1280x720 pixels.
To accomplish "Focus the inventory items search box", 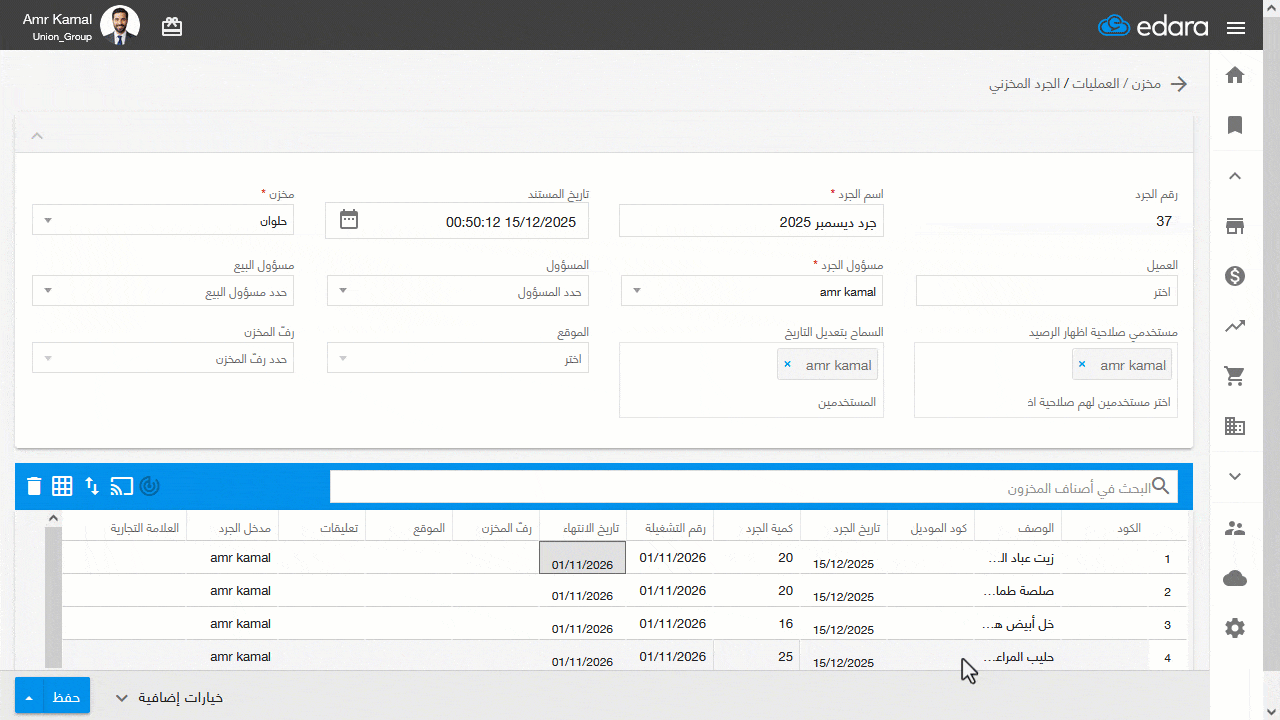I will pyautogui.click(x=754, y=487).
